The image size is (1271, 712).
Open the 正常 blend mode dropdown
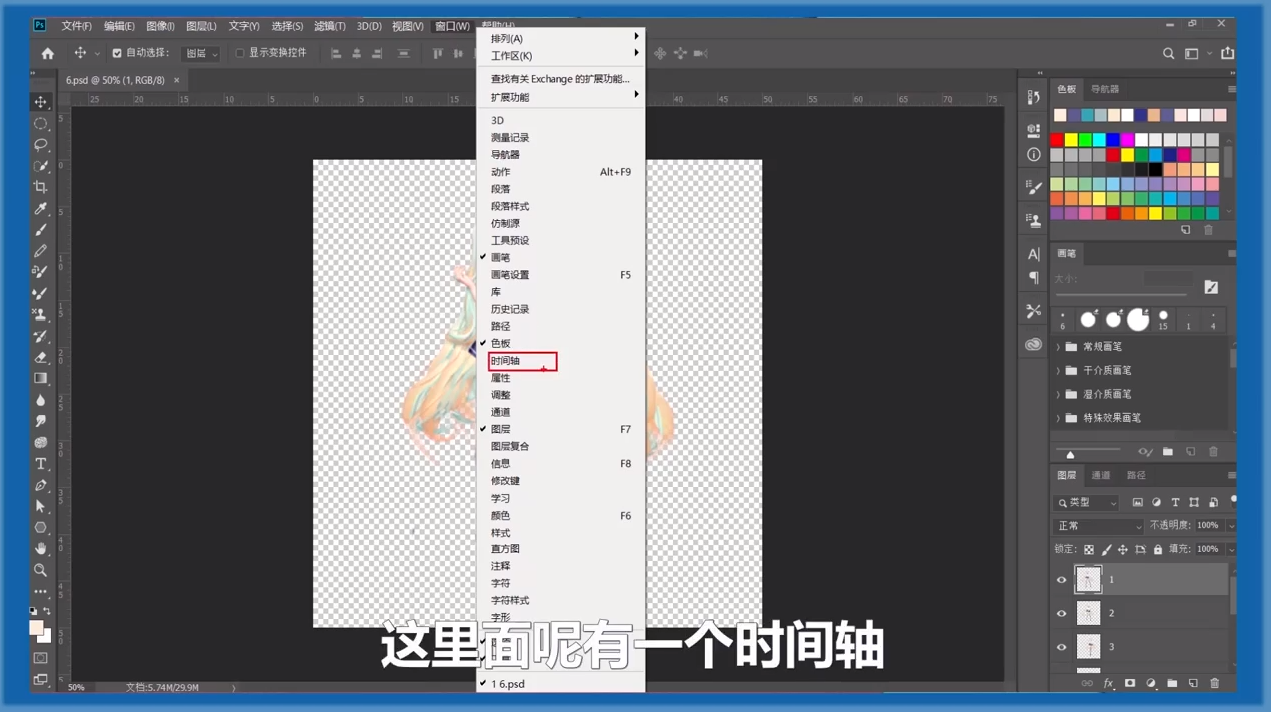coord(1099,526)
